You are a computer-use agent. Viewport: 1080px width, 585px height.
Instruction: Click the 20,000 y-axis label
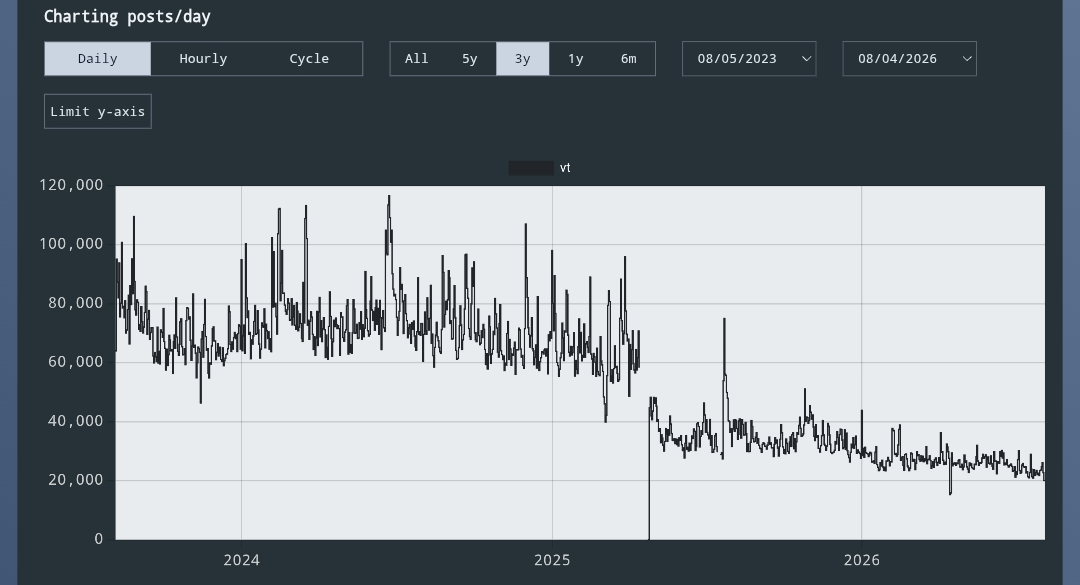pyautogui.click(x=76, y=480)
